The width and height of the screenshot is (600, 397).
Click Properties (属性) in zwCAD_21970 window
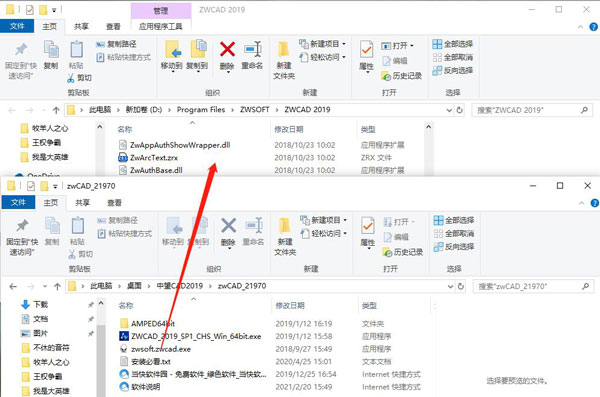click(367, 233)
